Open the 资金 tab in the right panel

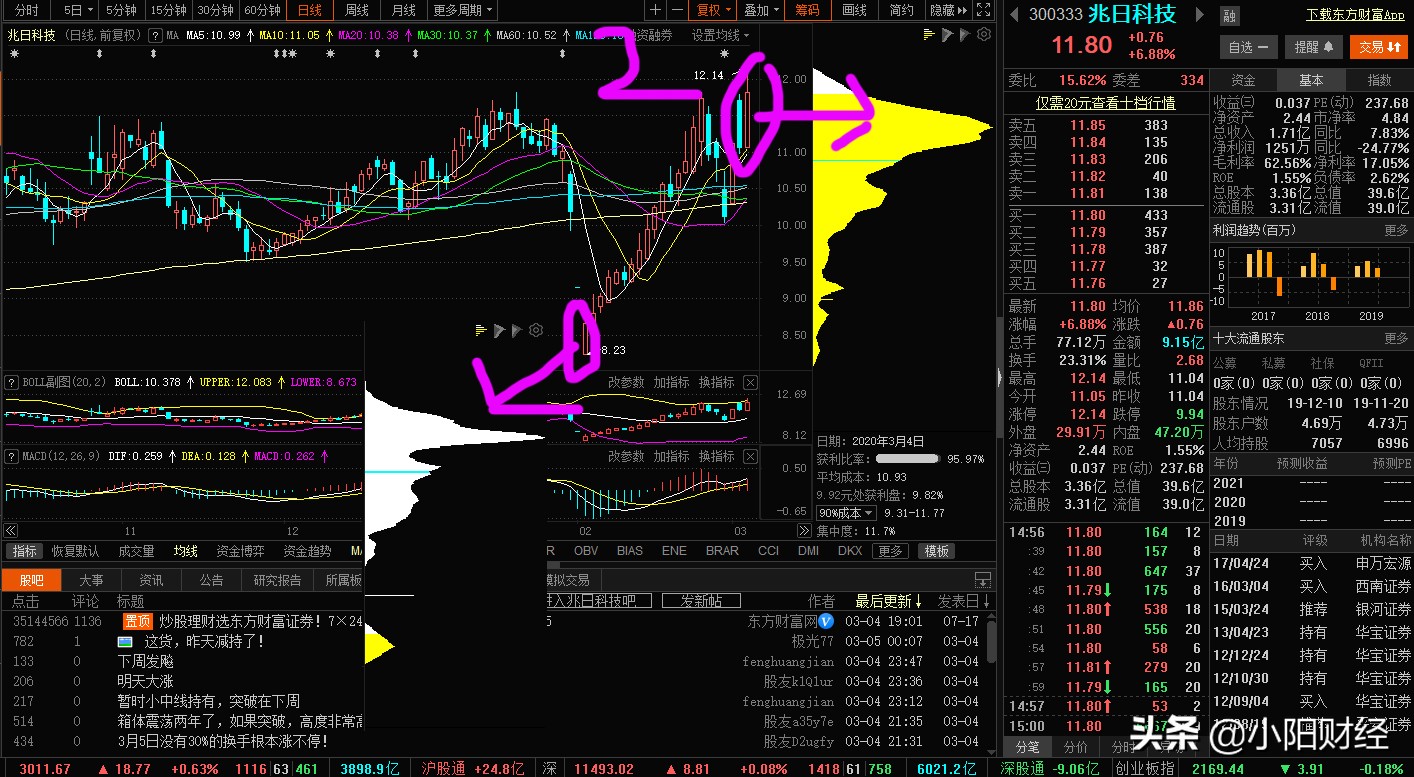1243,80
